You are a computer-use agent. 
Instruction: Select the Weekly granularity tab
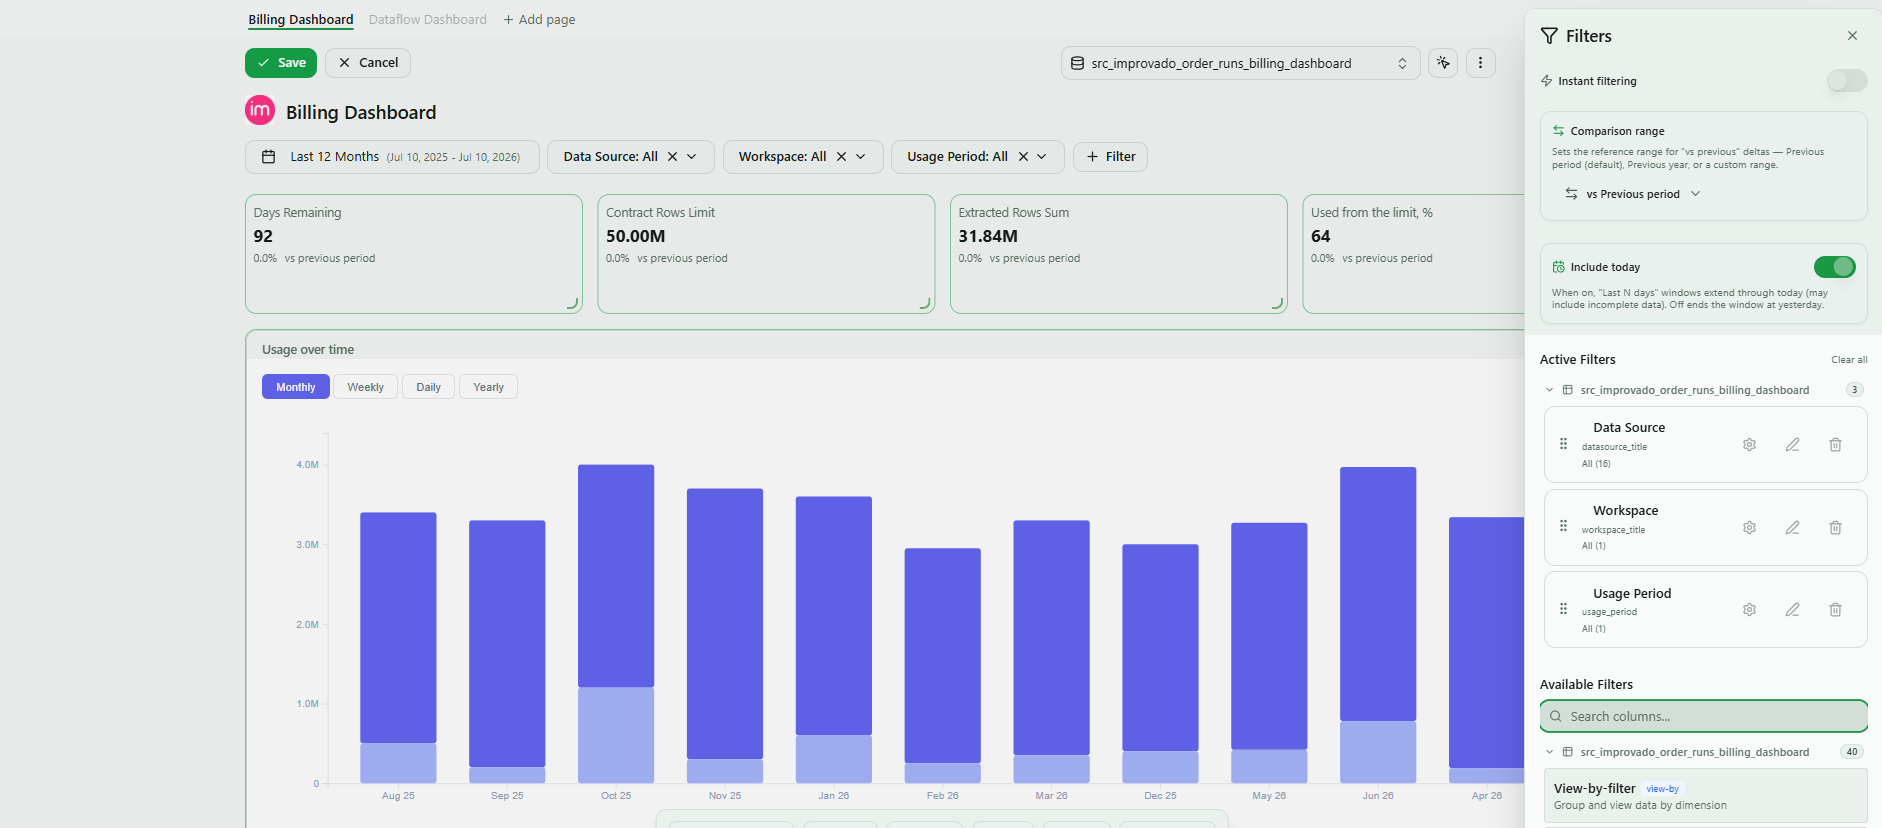point(365,387)
